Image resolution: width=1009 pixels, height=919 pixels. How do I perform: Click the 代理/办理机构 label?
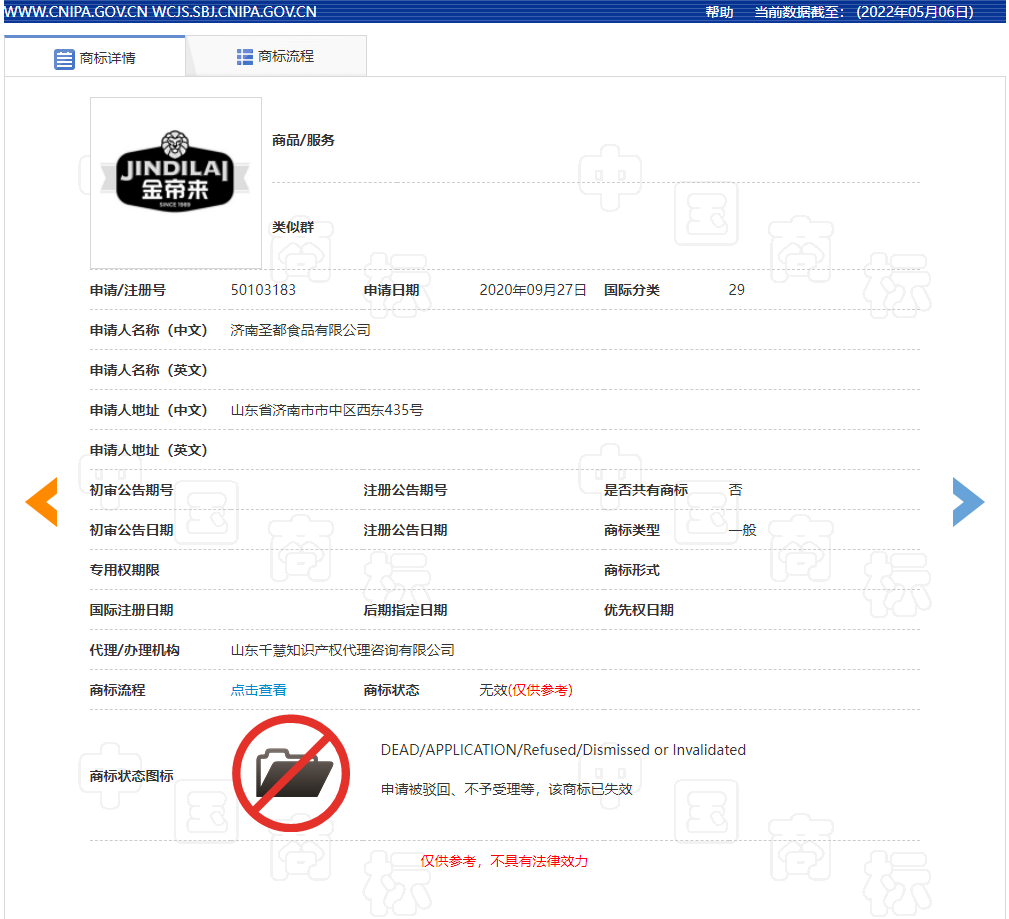pyautogui.click(x=134, y=651)
